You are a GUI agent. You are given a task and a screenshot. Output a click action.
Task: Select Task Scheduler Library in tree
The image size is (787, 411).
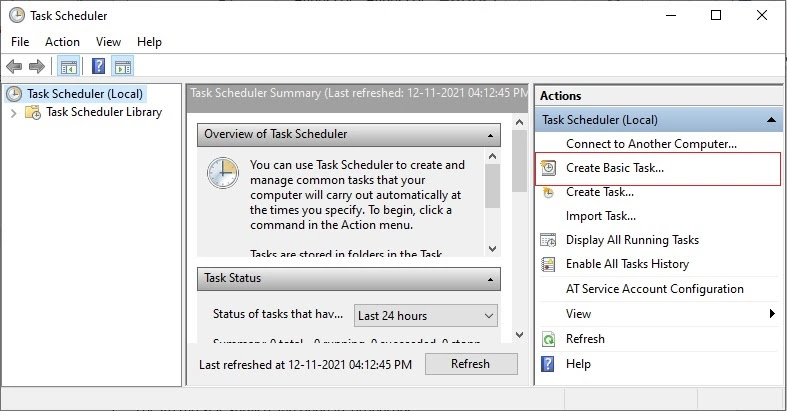[104, 112]
